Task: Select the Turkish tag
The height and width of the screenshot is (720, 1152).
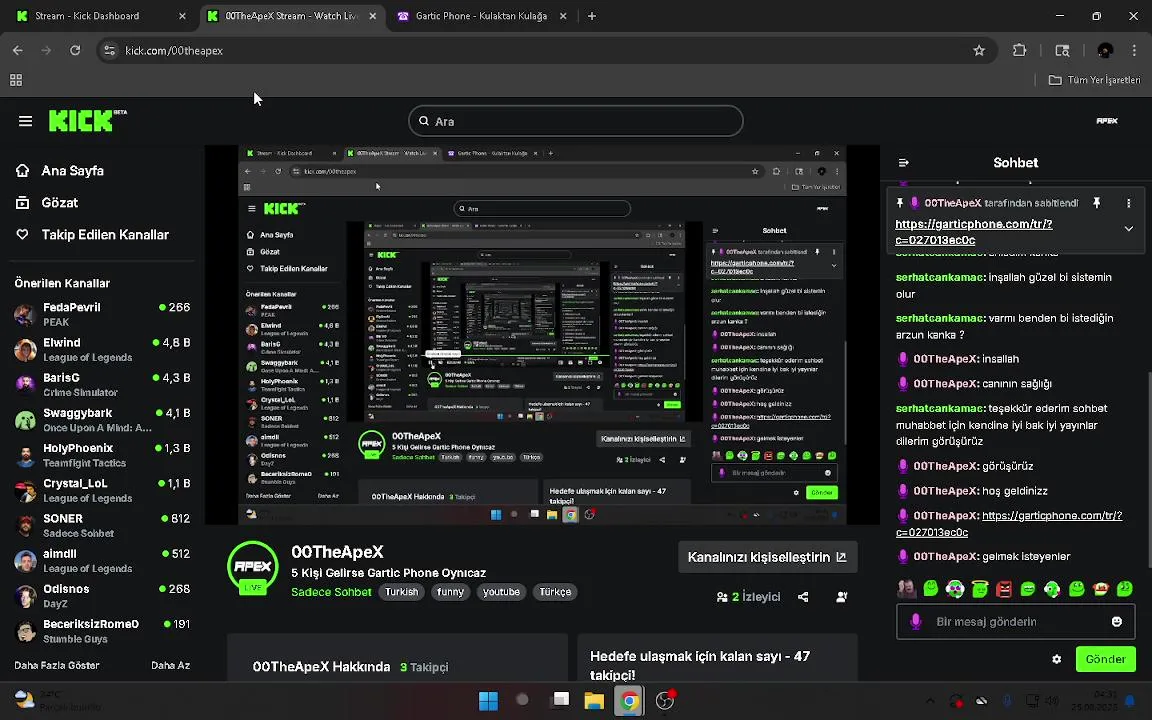Action: [401, 592]
